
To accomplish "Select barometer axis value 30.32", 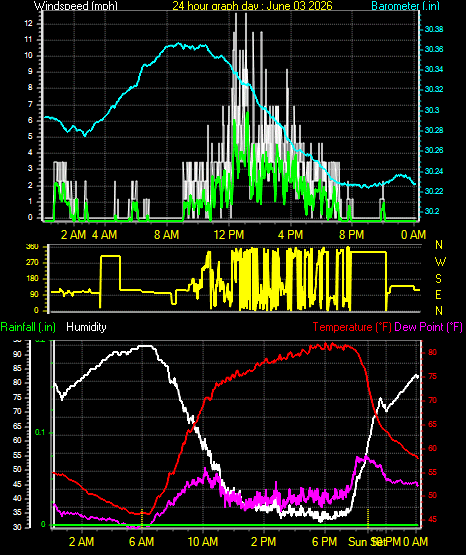I will point(434,89).
